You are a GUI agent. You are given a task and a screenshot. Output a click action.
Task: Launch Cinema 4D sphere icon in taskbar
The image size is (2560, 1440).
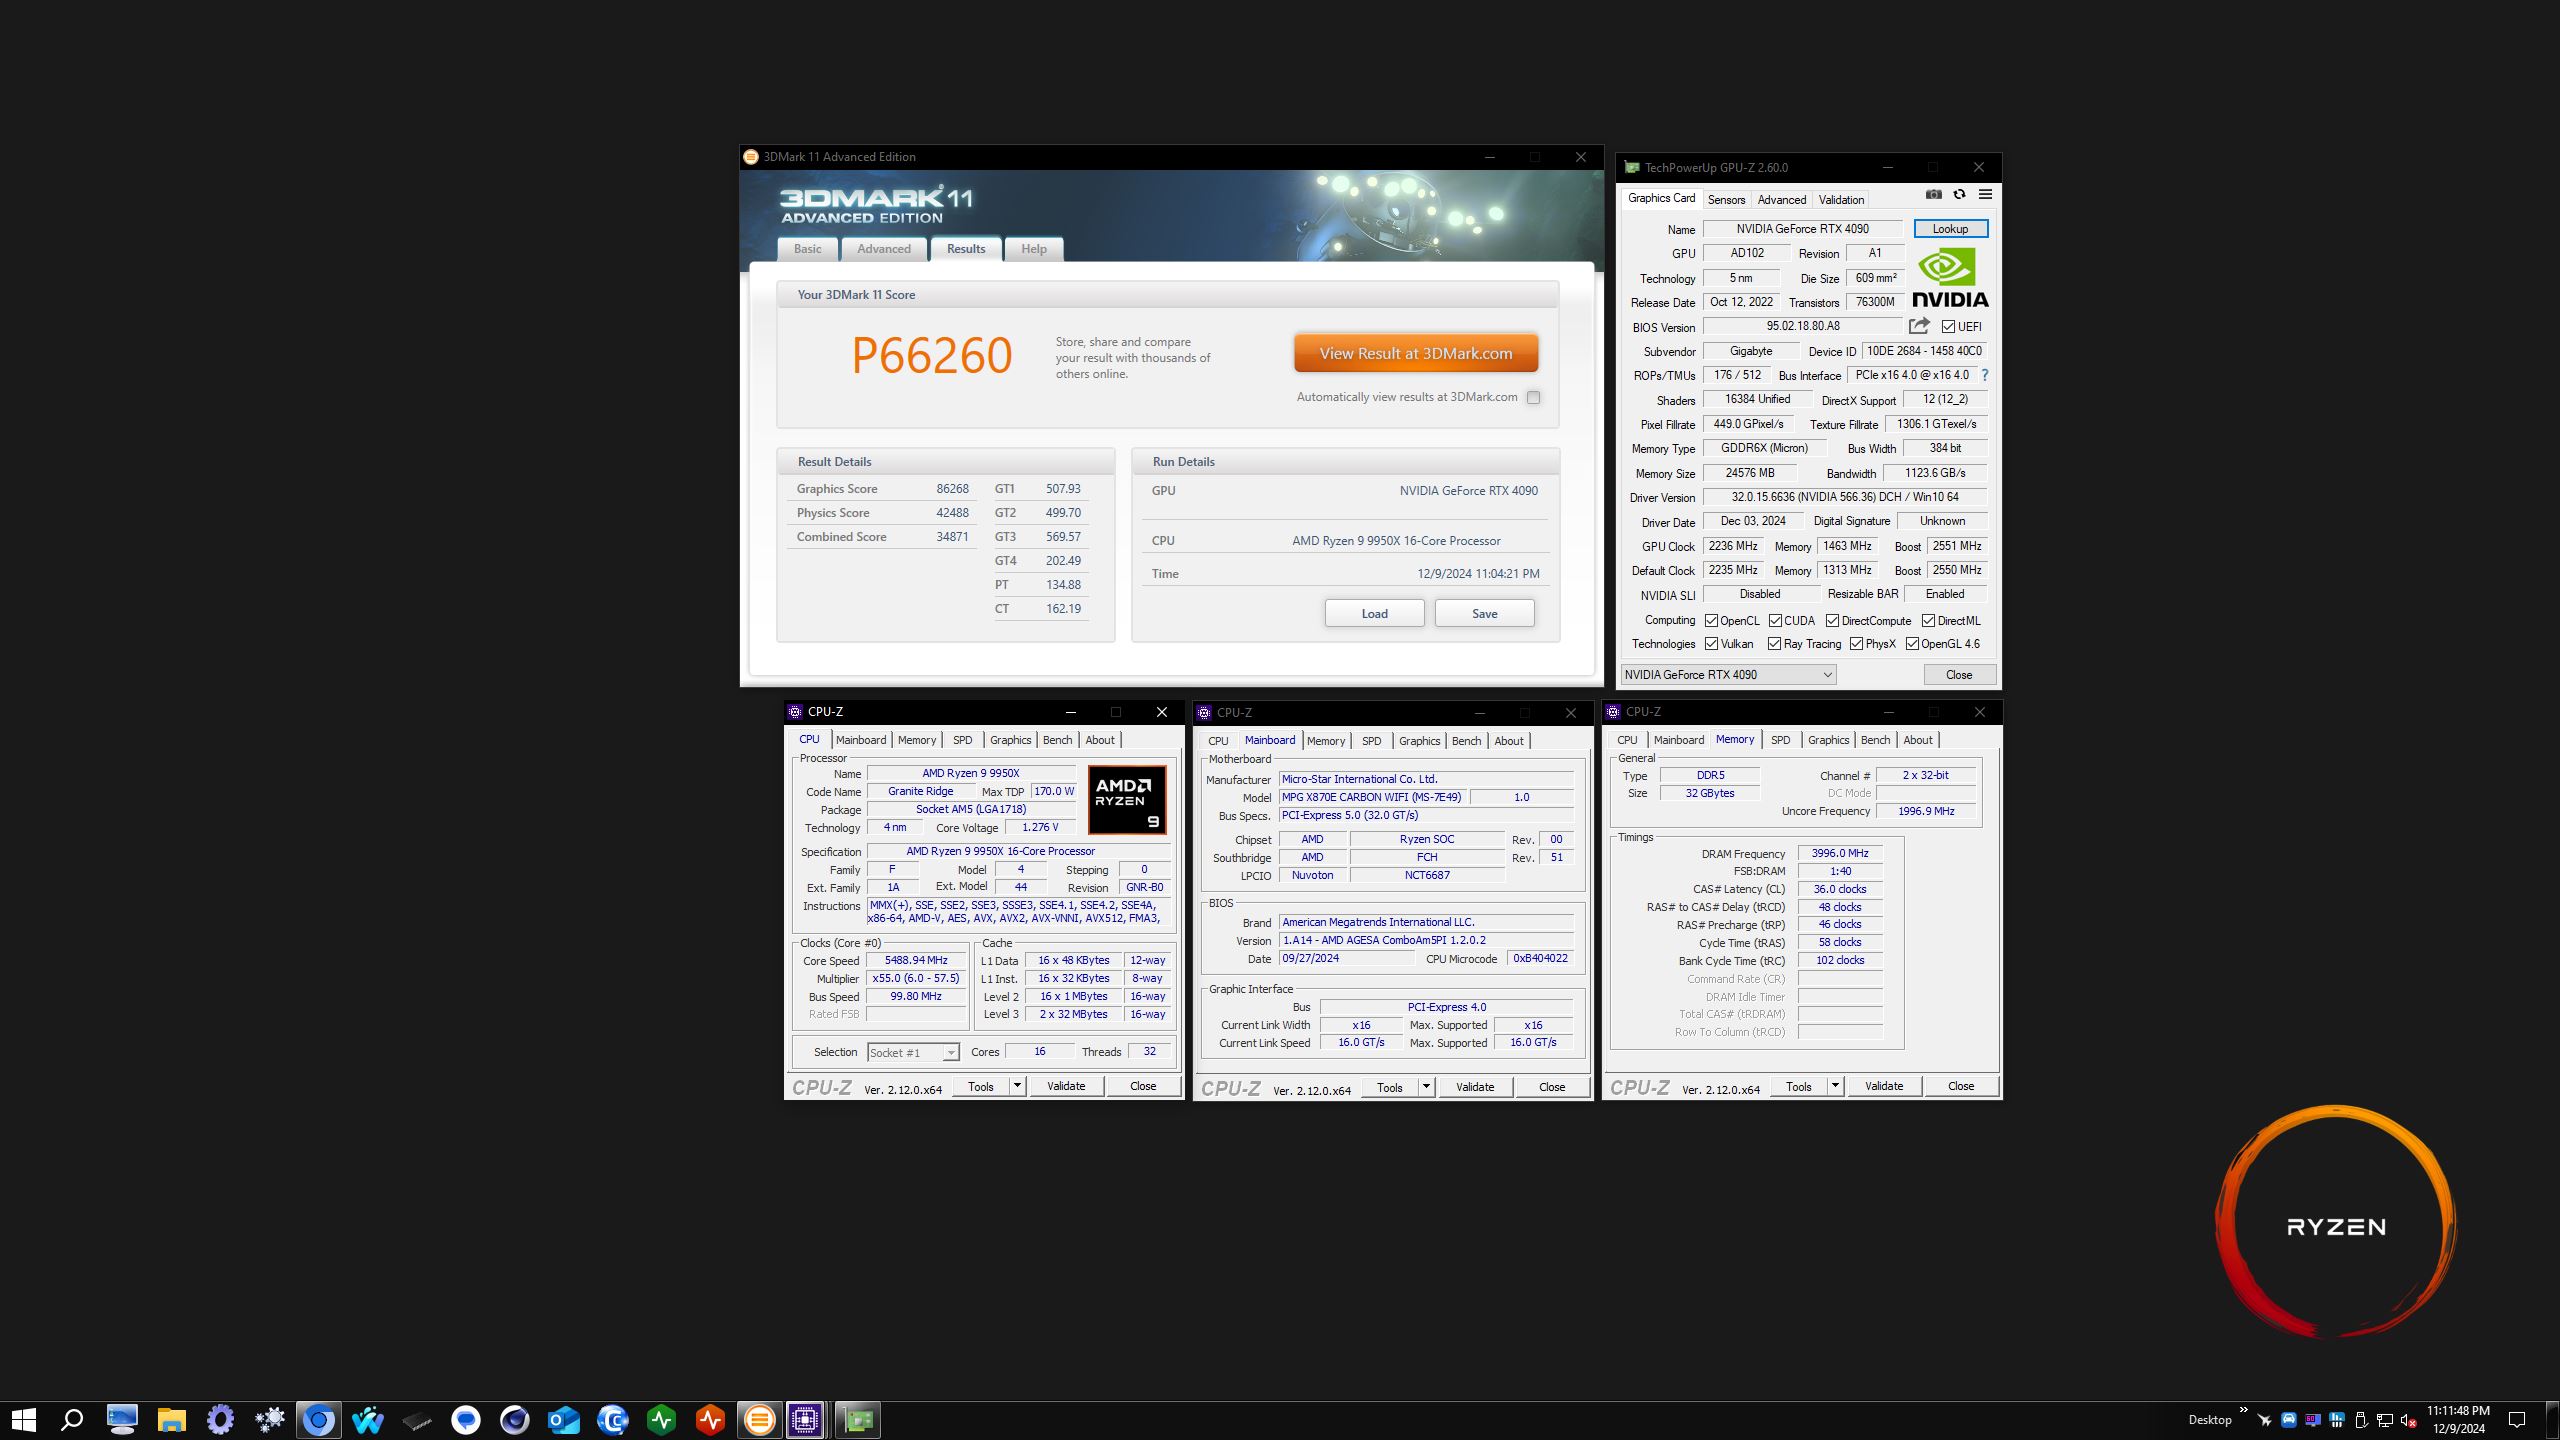[515, 1419]
